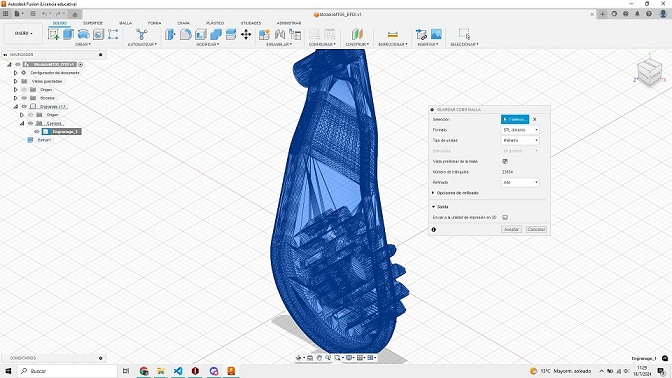The height and width of the screenshot is (378, 672).
Task: Click the Joint icon in Ensamblar
Action: tap(280, 34)
